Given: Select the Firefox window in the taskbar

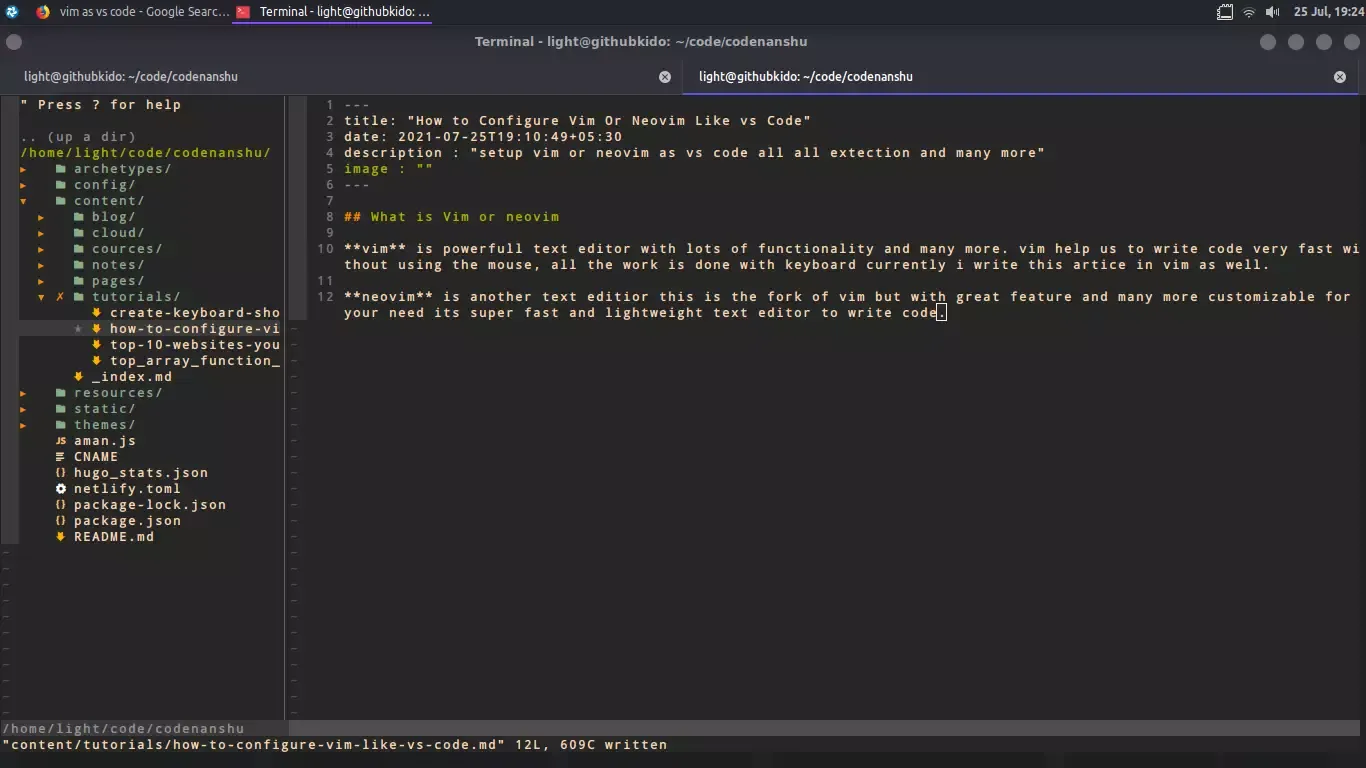Looking at the screenshot, I should click(x=140, y=12).
